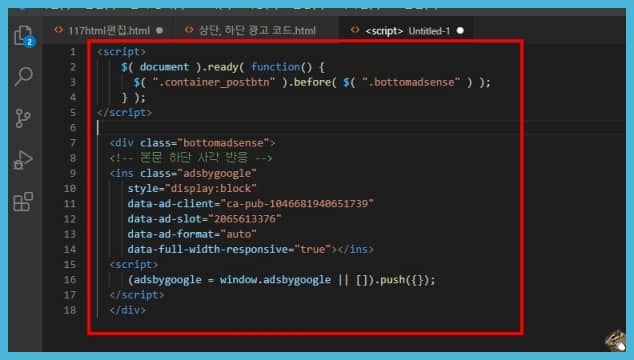Click the unsaved dot on Untitled-1 tab
Viewport: 634px width, 360px height.
[460, 31]
